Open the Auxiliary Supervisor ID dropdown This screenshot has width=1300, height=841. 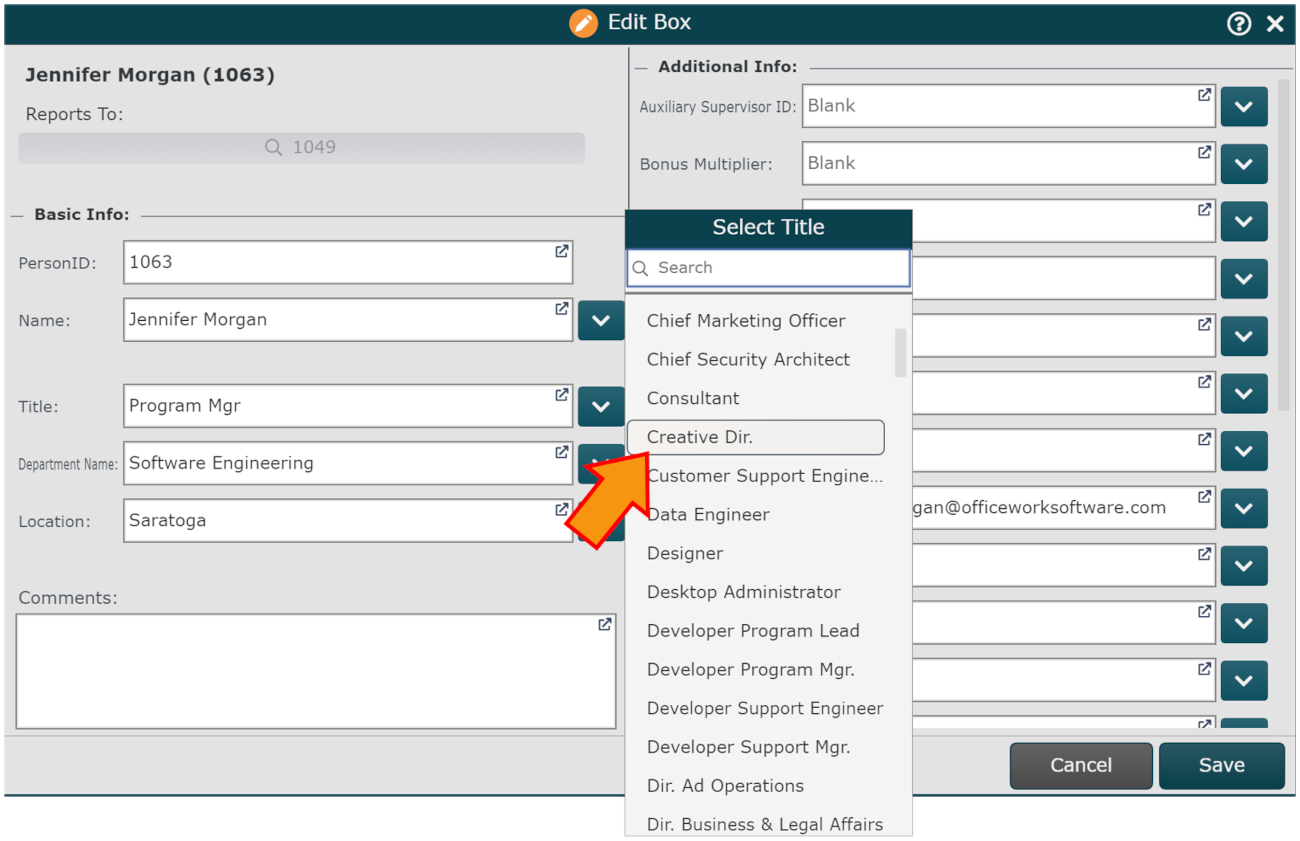point(1244,106)
